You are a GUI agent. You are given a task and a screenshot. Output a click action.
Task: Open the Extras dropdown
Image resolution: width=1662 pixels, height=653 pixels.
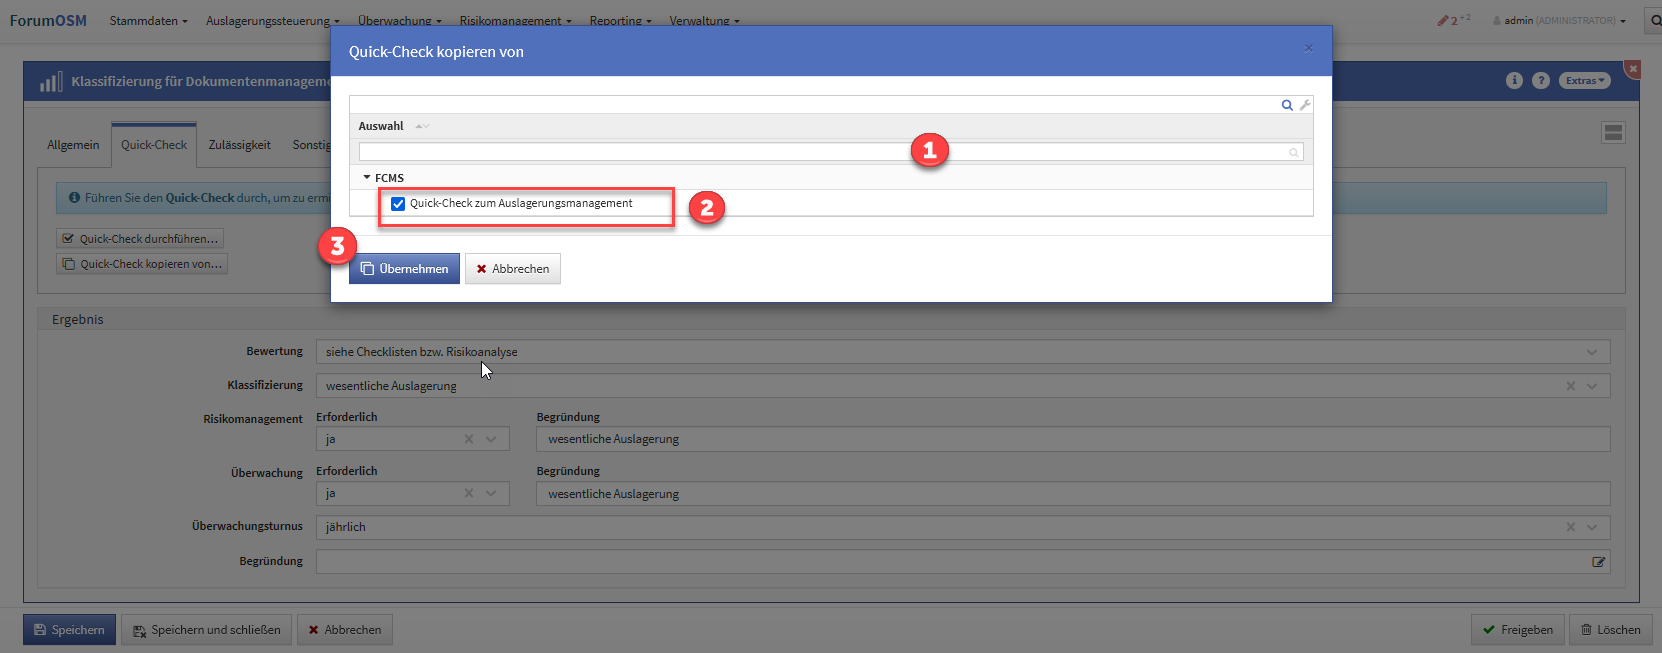tap(1584, 81)
